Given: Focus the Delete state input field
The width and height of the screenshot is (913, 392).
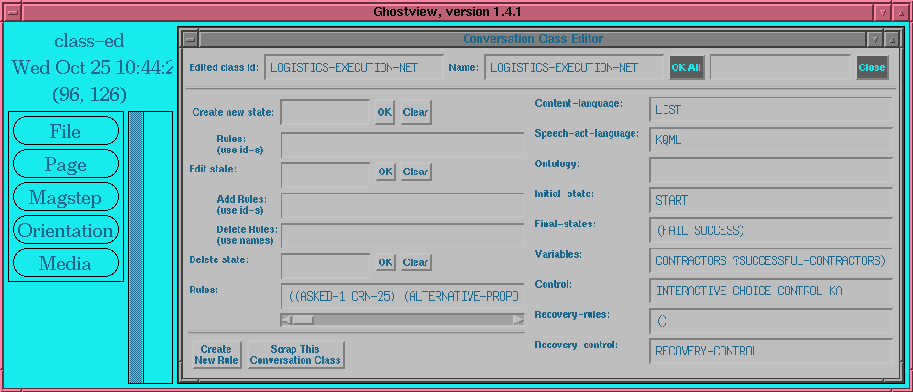Looking at the screenshot, I should click(325, 266).
